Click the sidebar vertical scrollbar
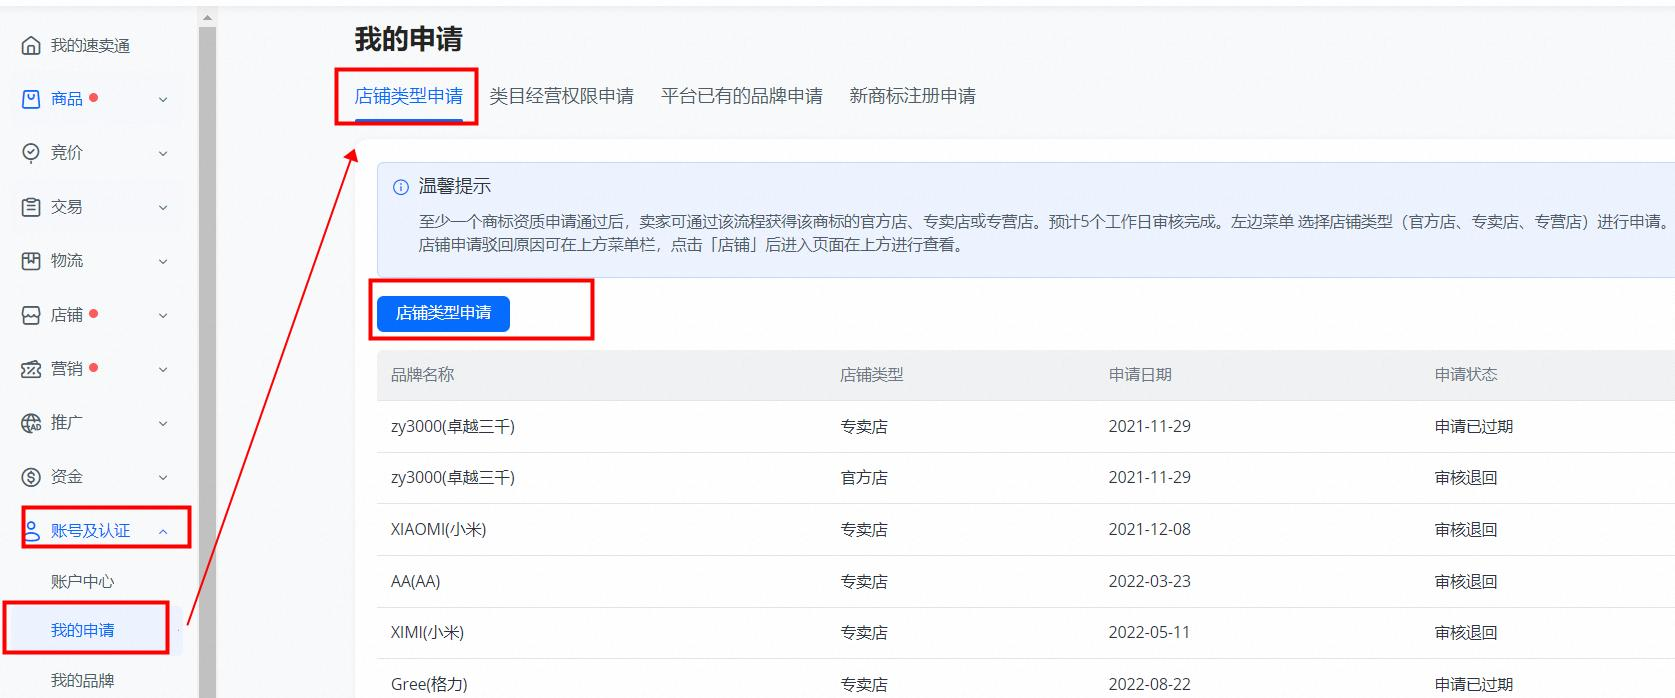The width and height of the screenshot is (1675, 698). [x=207, y=350]
